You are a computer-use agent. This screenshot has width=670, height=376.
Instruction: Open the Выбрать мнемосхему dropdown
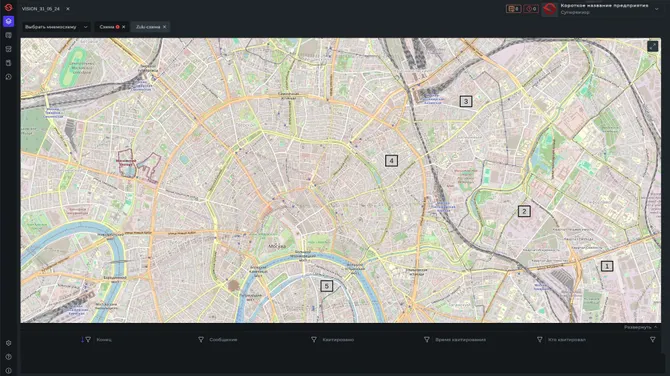(56, 27)
